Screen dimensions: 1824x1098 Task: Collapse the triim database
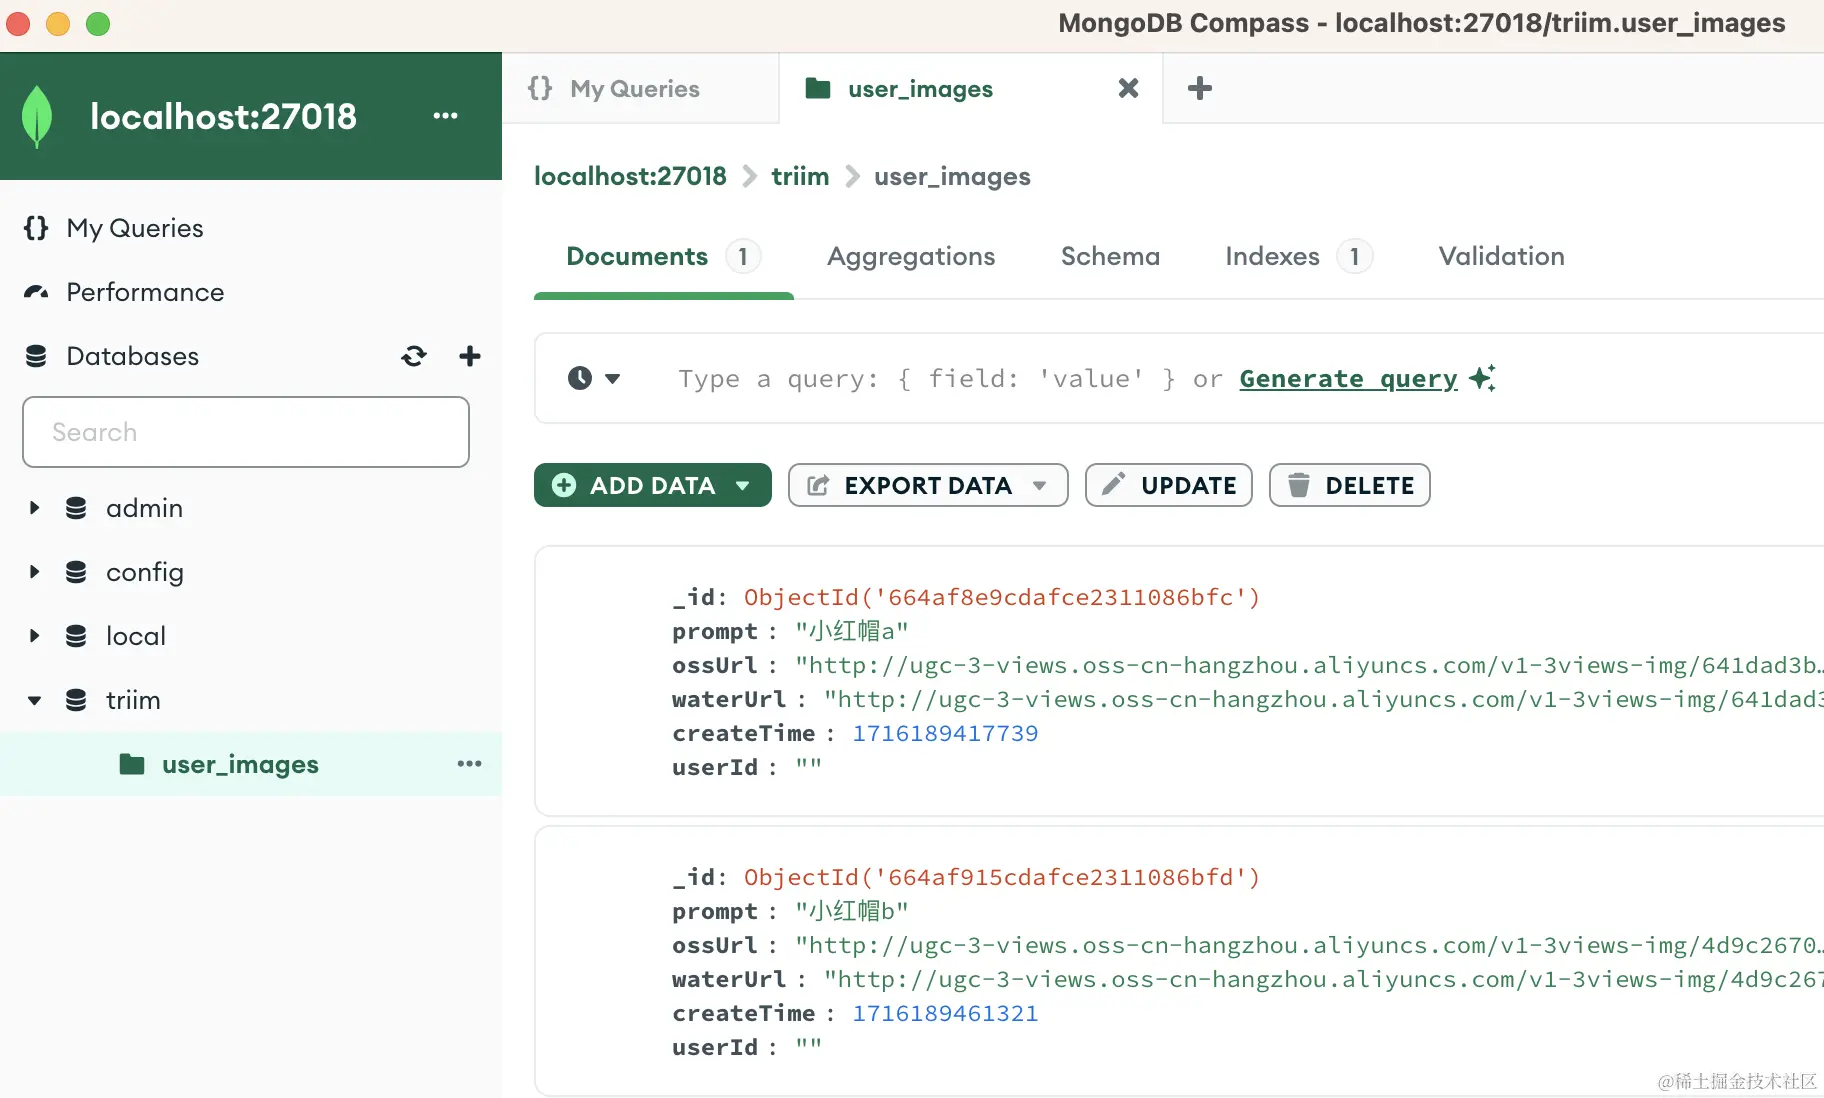coord(34,700)
